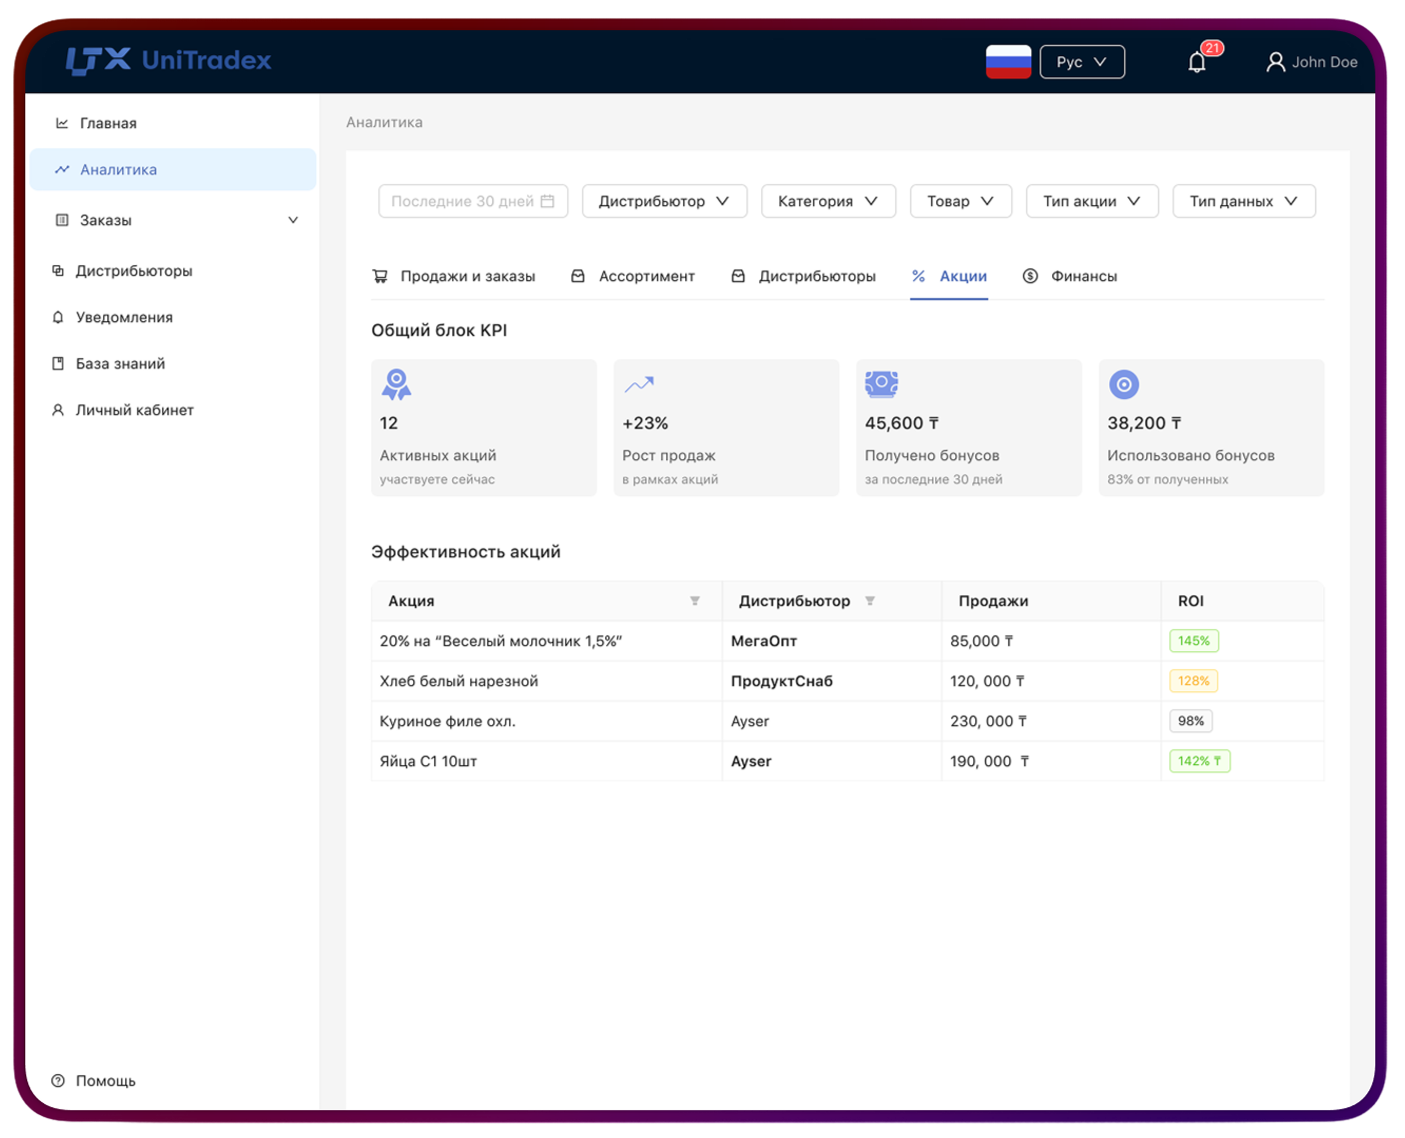This screenshot has height=1138, width=1405.
Task: Open the Категория filter dropdown
Action: (828, 201)
